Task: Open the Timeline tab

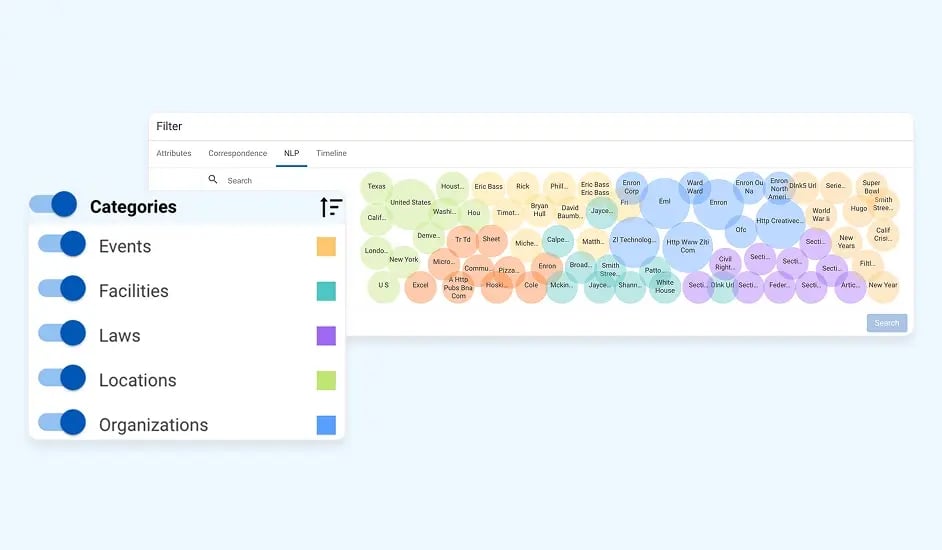Action: (331, 153)
